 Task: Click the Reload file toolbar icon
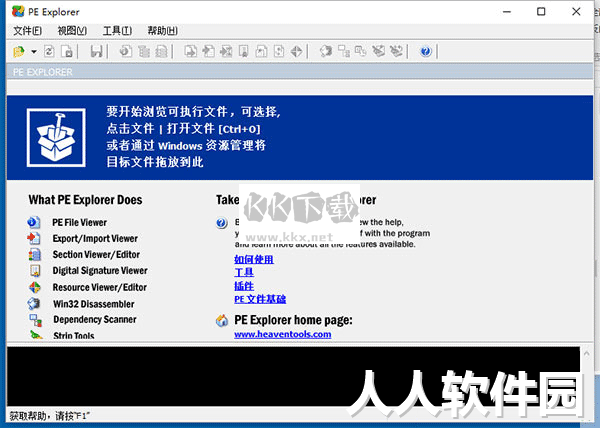49,51
